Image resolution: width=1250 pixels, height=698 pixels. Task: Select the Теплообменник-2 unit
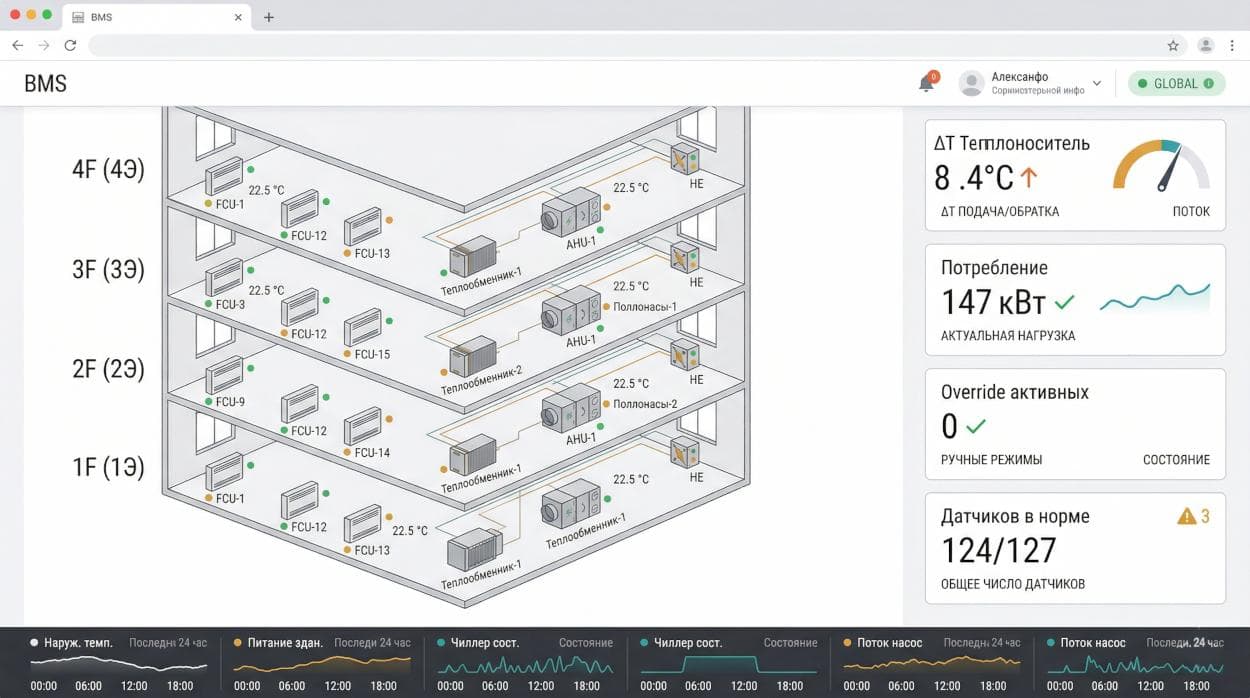(x=474, y=357)
